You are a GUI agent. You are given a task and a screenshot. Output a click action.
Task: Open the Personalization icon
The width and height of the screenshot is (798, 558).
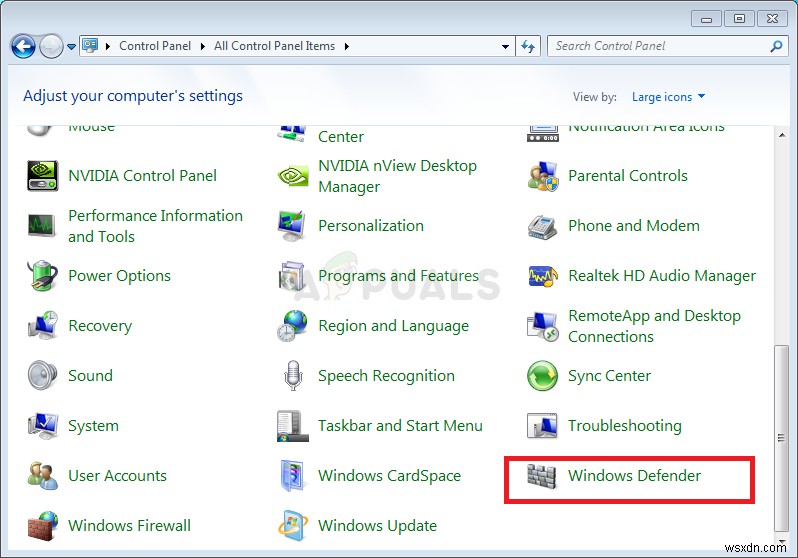pos(292,226)
